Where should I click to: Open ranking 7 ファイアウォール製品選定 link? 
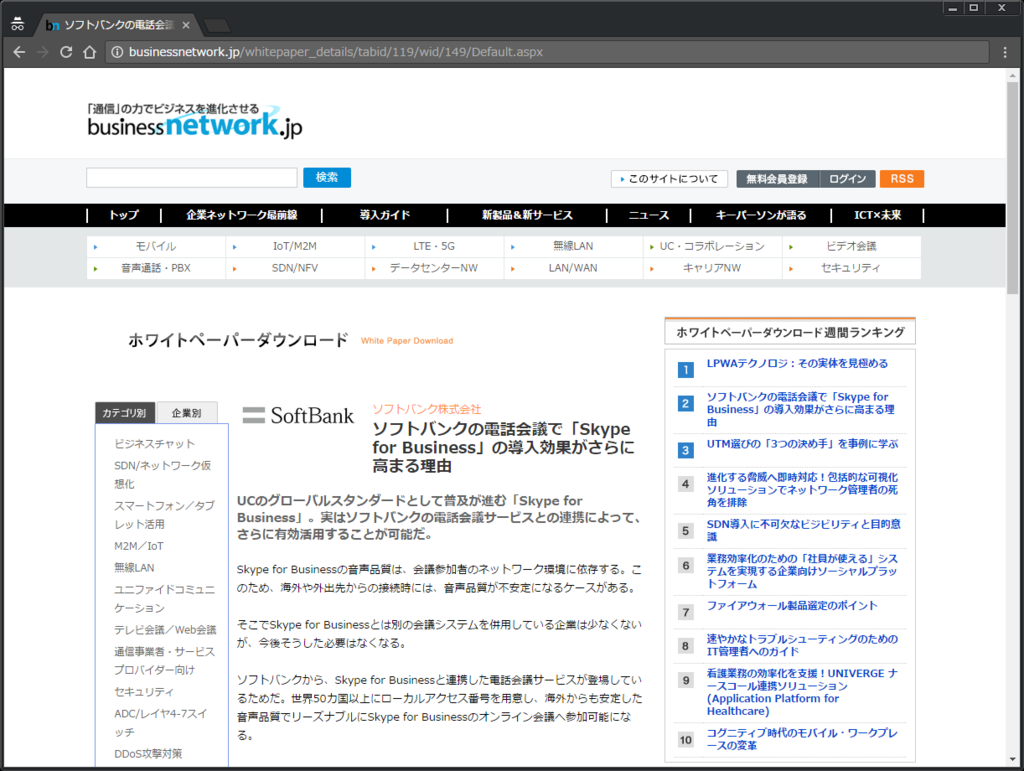click(x=792, y=606)
